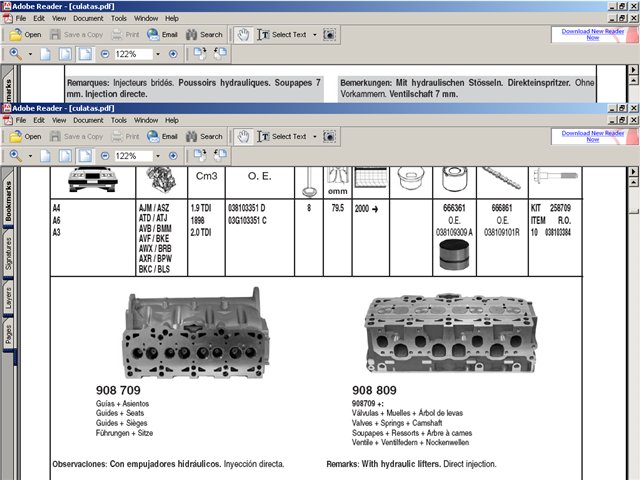Select Zoom In magnifier tool in front window
640x480 pixels.
point(16,156)
